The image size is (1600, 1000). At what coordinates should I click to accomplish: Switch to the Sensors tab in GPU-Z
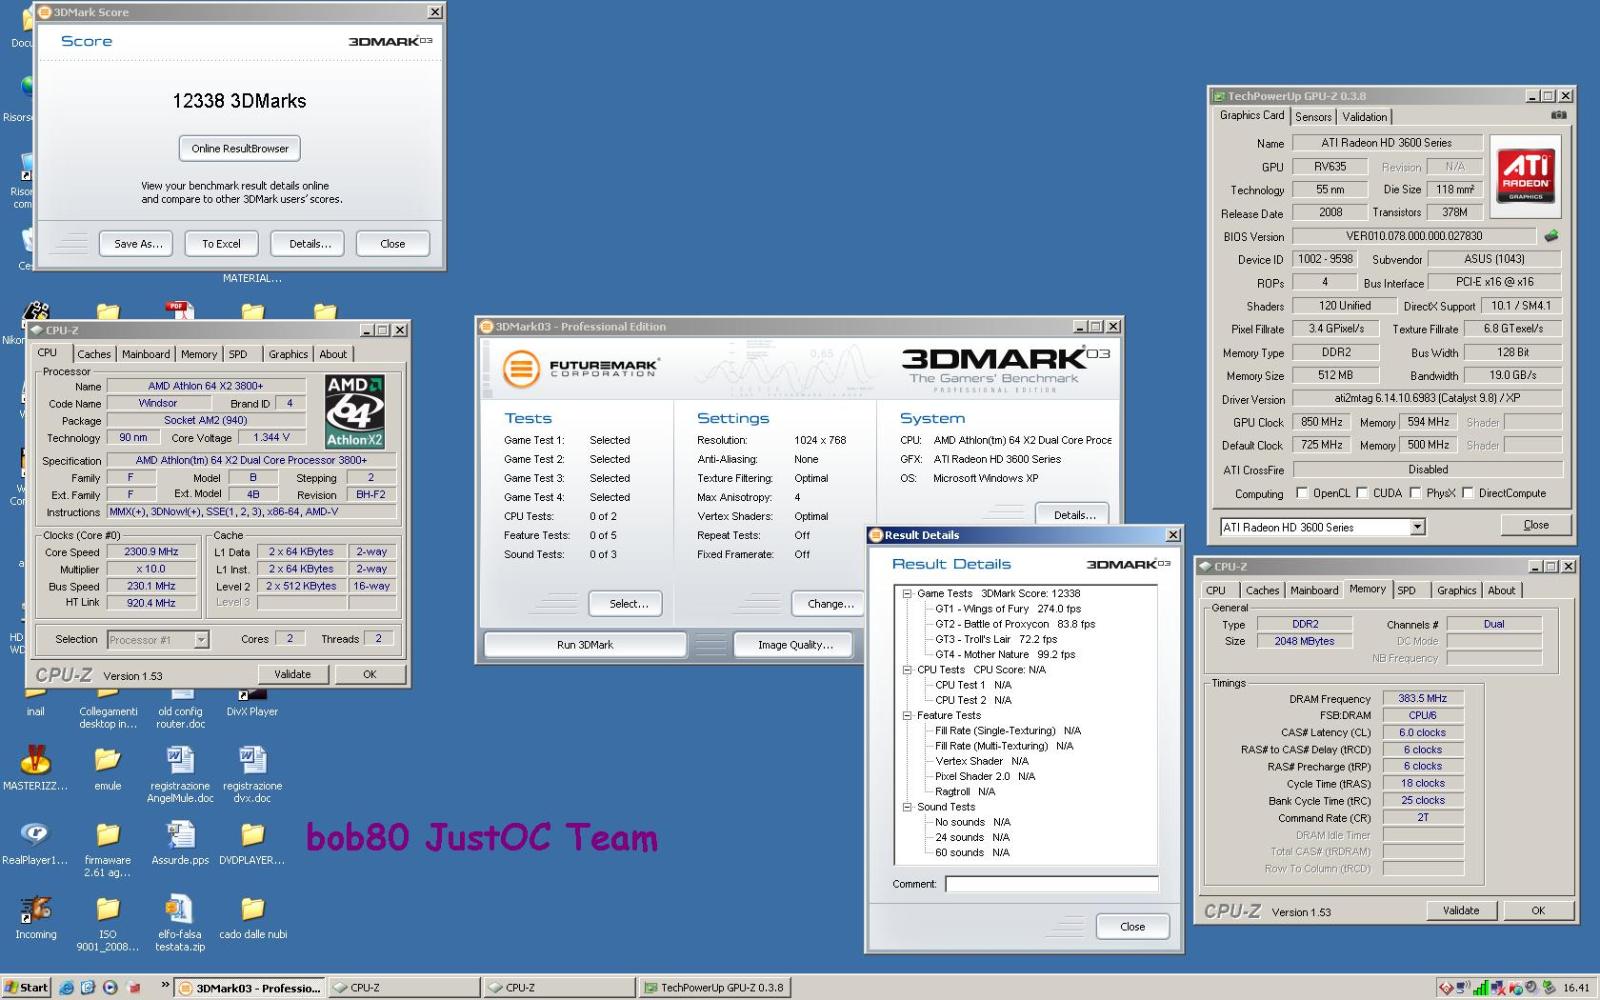tap(1313, 117)
